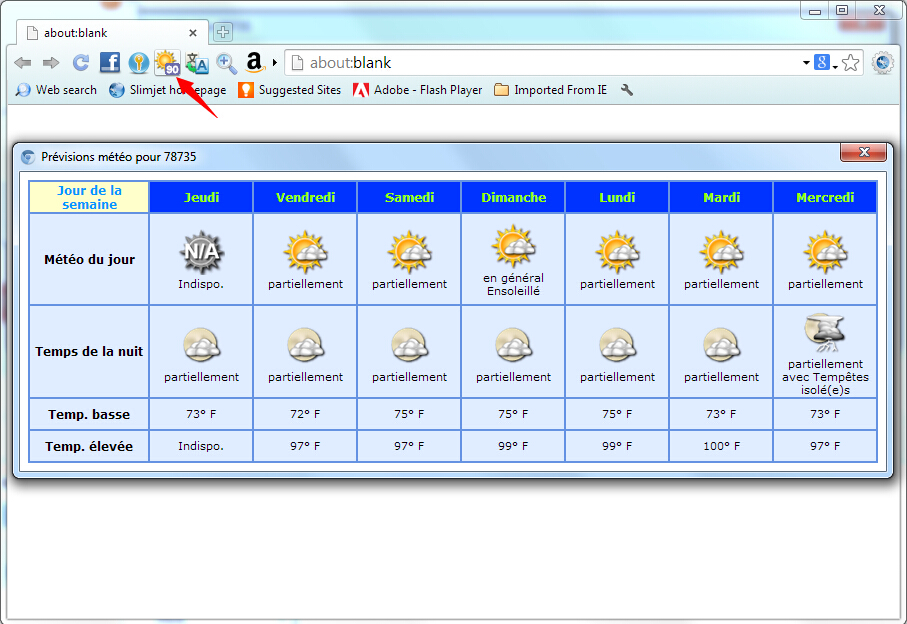The height and width of the screenshot is (624, 907).
Task: Expand the Google search engine dropdown
Action: click(825, 62)
